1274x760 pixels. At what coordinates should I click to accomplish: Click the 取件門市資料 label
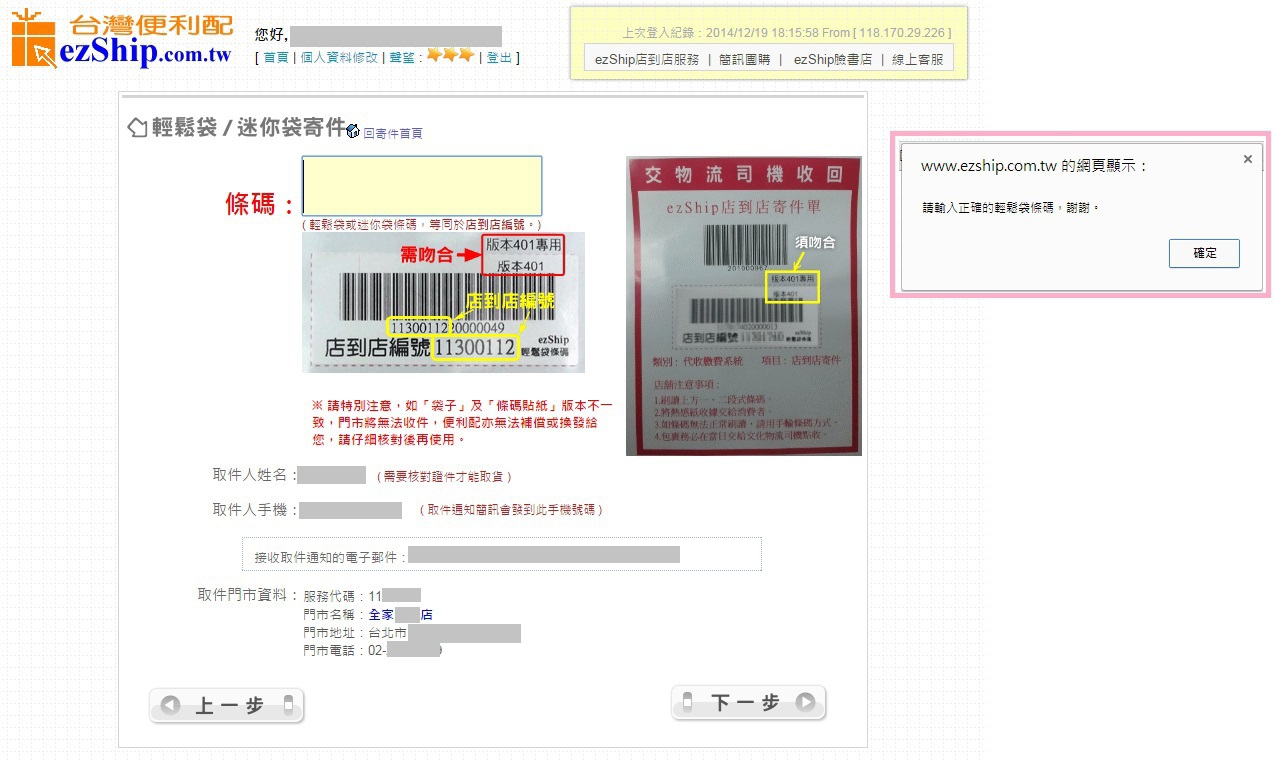[x=248, y=595]
